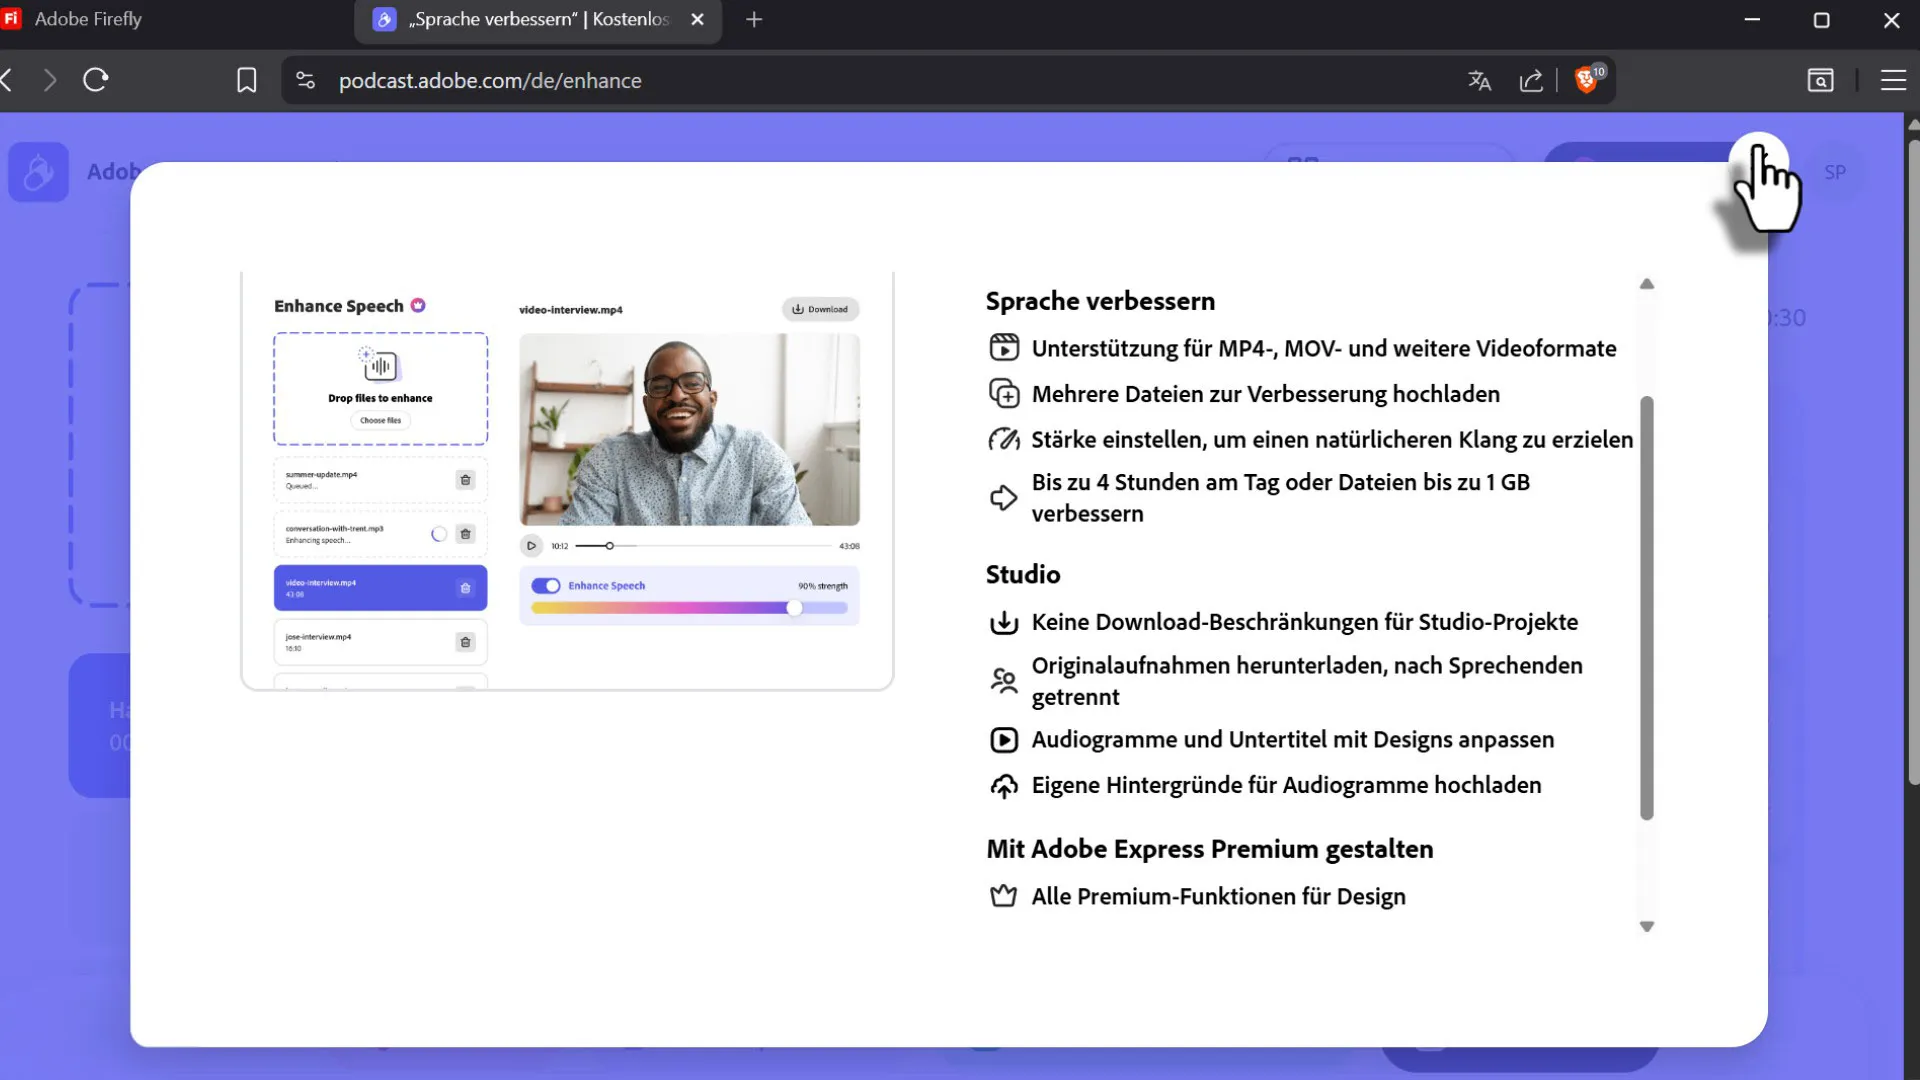Click the SP profile avatar
This screenshot has width=1920, height=1080.
[x=1835, y=172]
